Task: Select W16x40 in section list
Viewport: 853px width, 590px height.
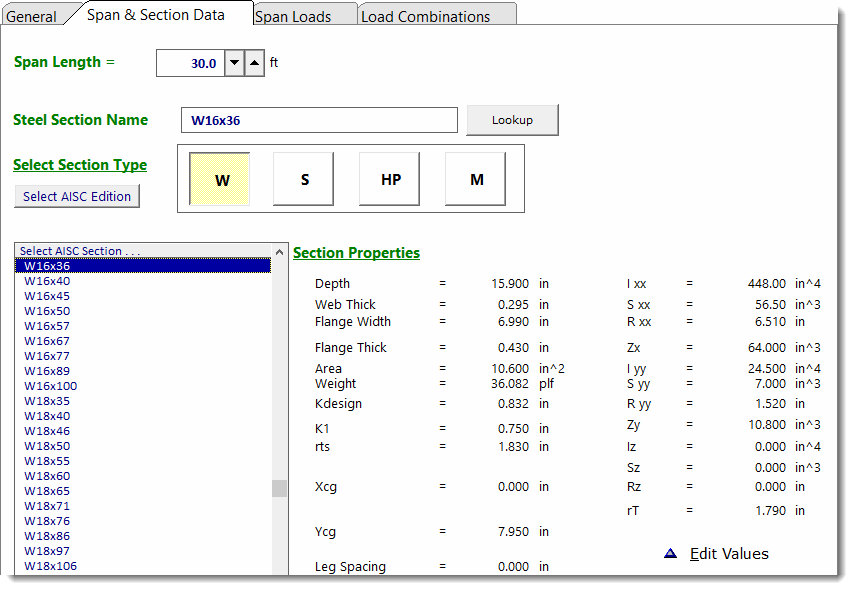Action: coord(47,281)
